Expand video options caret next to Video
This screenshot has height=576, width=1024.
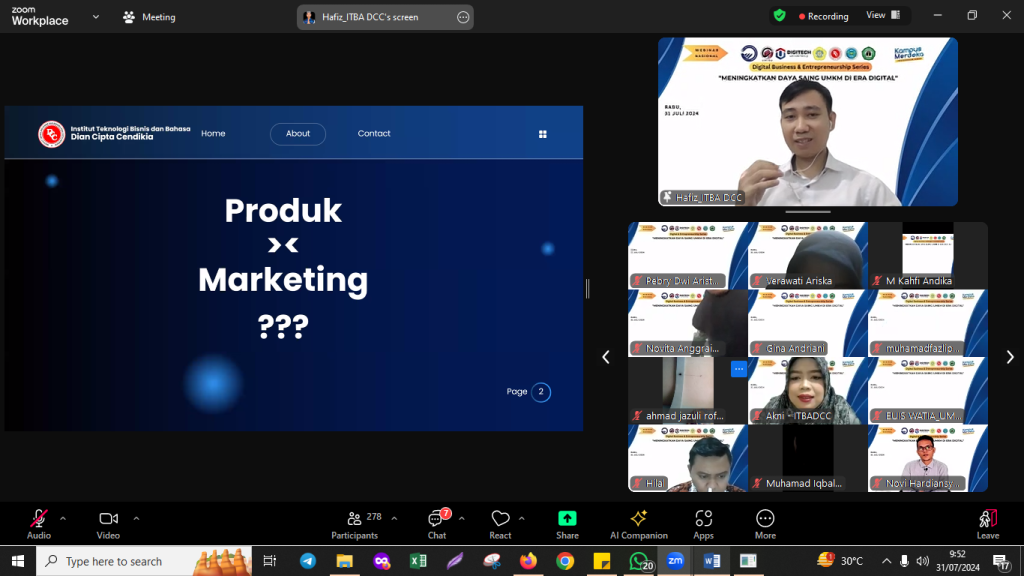click(x=136, y=518)
